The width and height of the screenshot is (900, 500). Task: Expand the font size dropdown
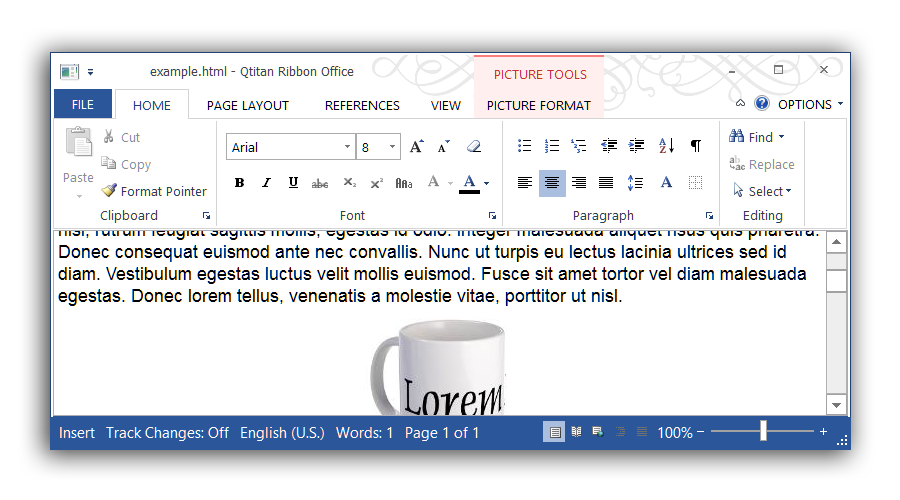tap(392, 147)
